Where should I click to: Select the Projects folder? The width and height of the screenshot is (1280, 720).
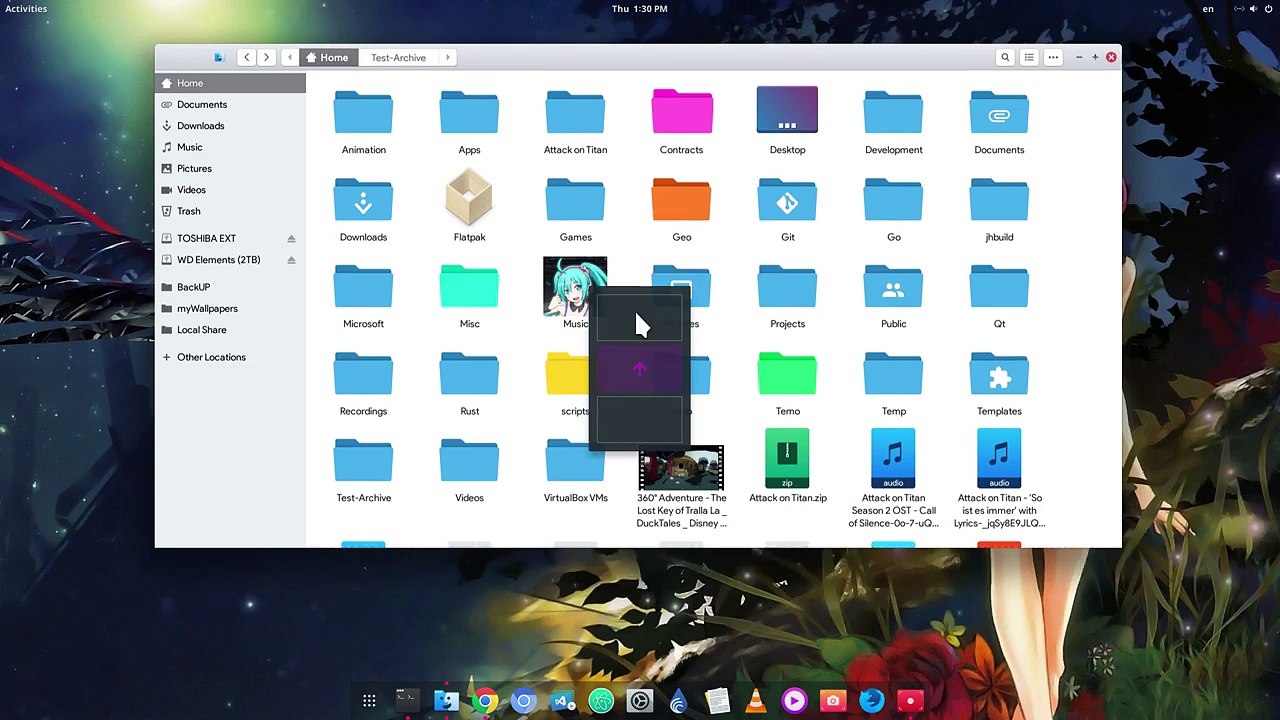(x=787, y=286)
